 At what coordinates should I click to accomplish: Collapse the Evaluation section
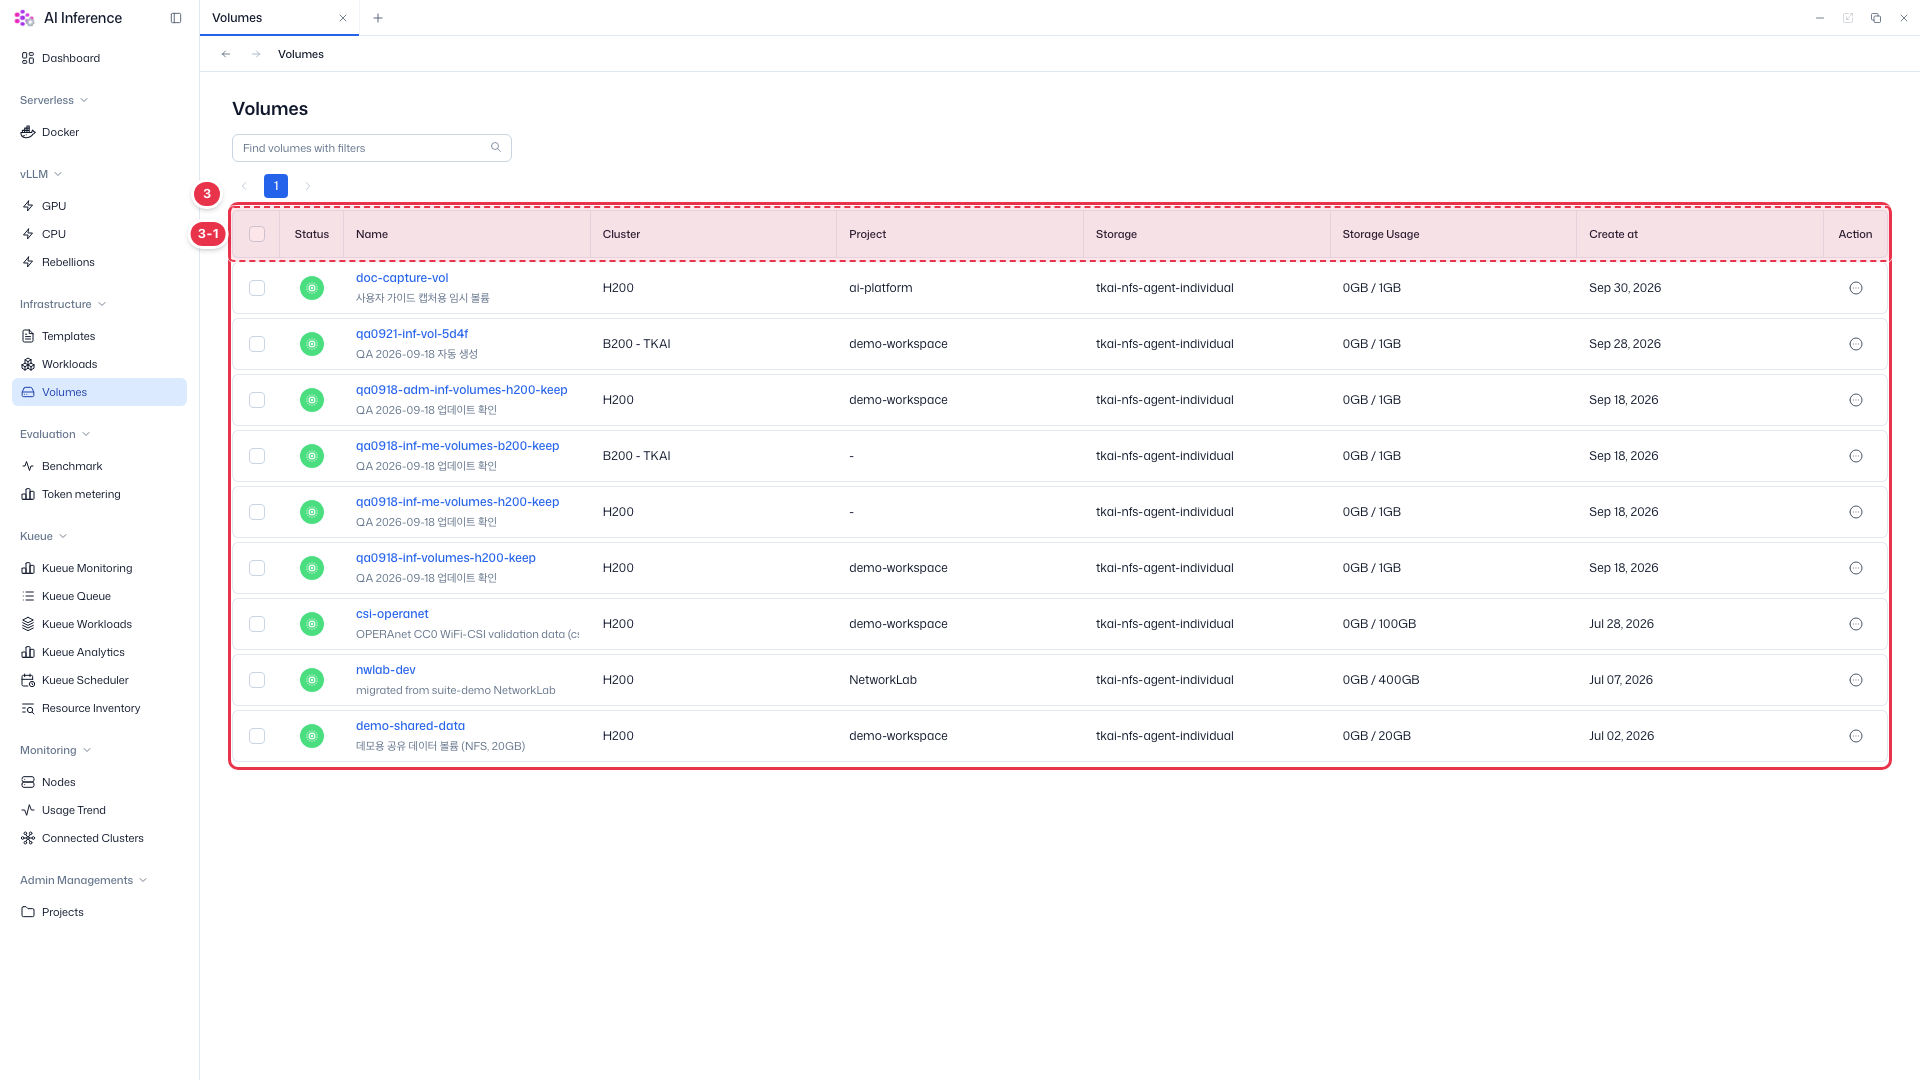point(55,434)
